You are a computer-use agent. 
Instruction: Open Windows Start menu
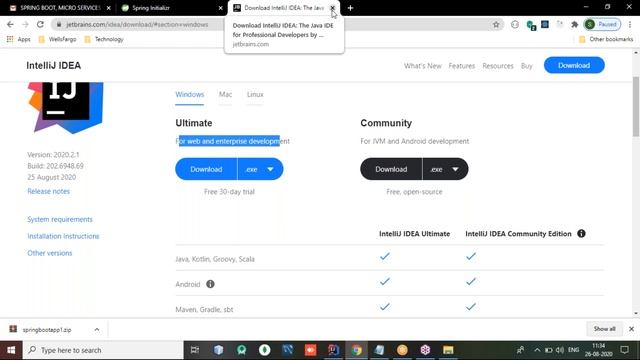(11, 350)
